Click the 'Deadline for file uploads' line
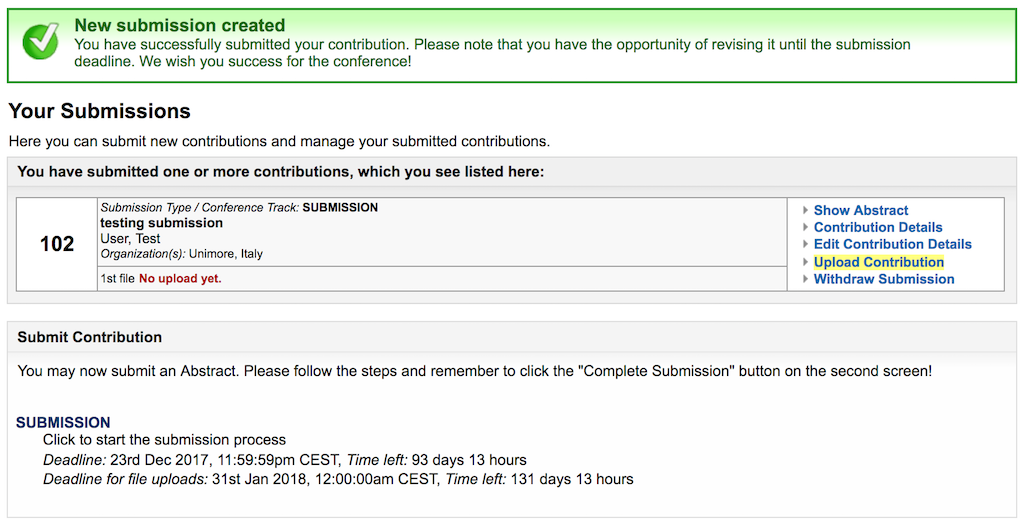The image size is (1024, 527). pos(338,479)
